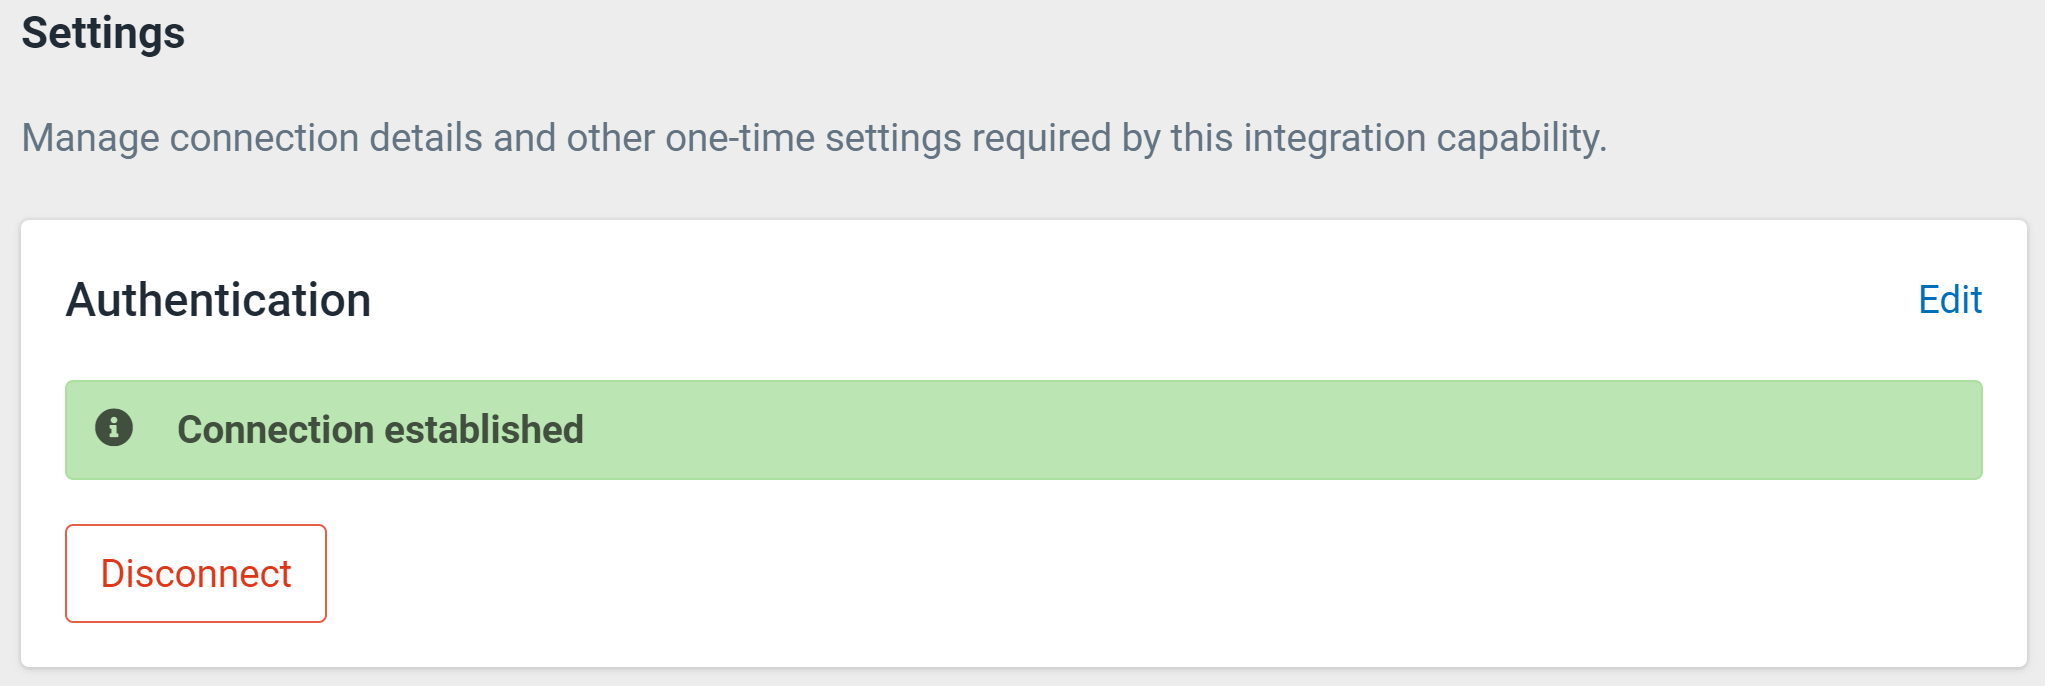Click the info icon in green banner
2045x686 pixels.
coord(114,428)
